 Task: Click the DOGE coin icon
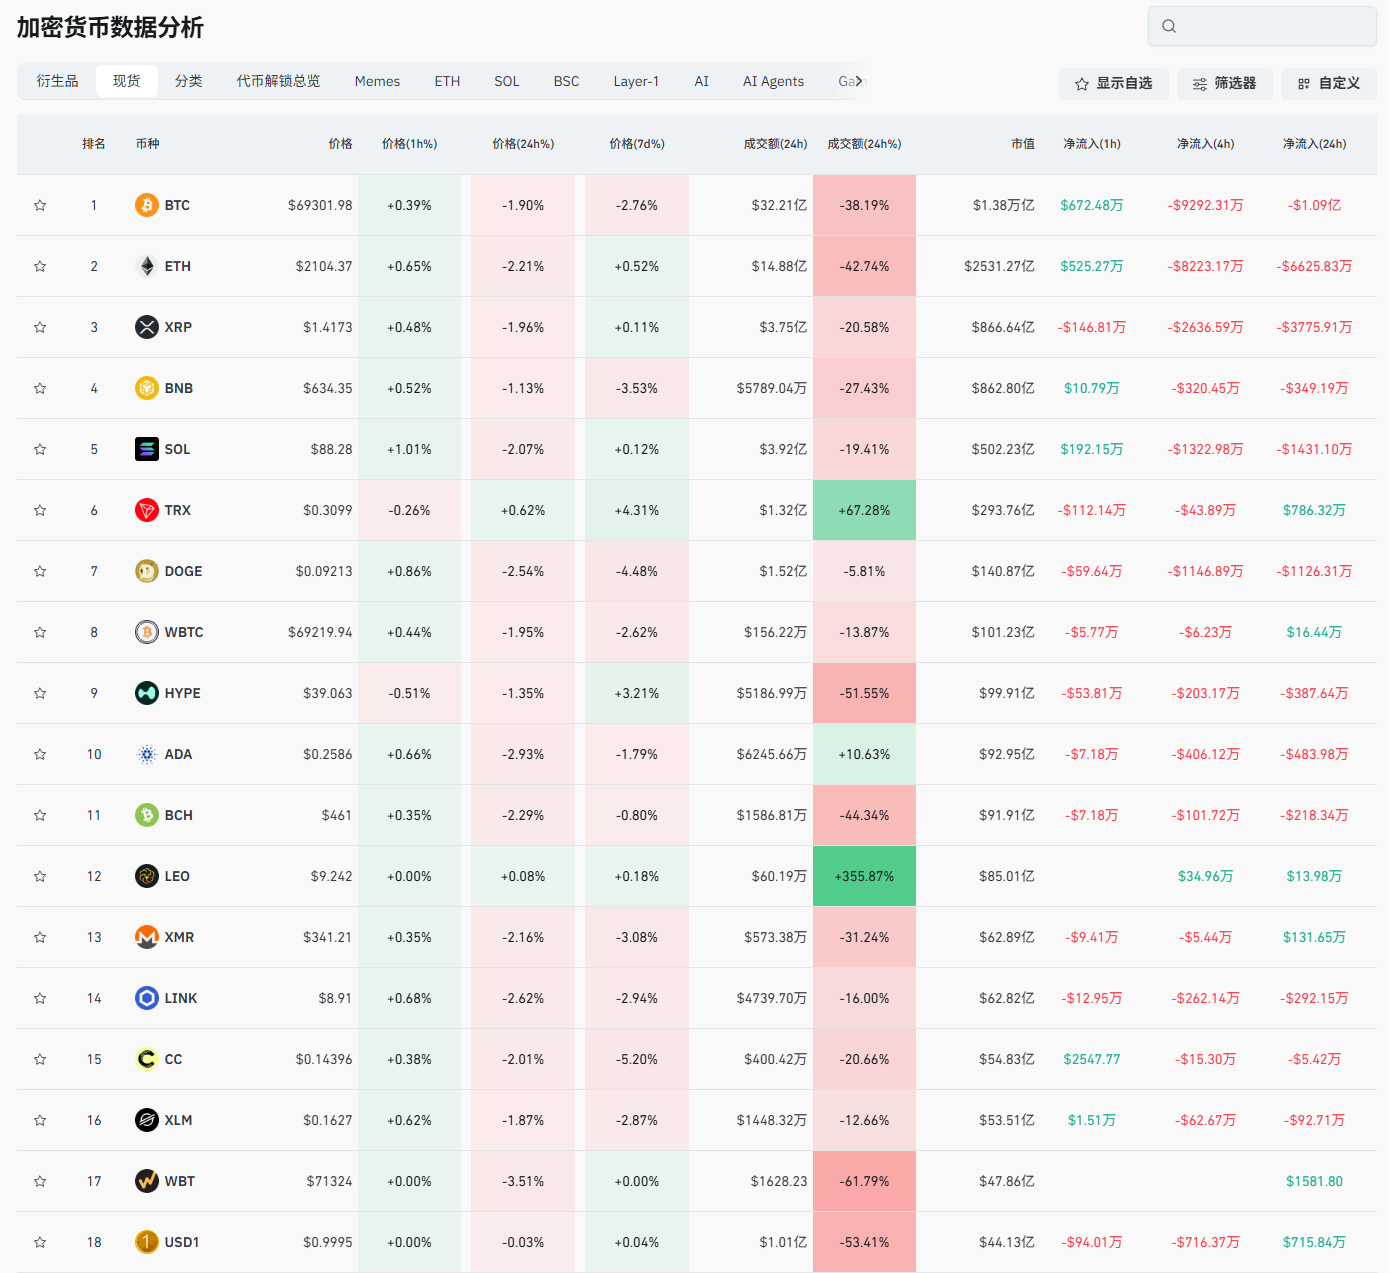147,571
